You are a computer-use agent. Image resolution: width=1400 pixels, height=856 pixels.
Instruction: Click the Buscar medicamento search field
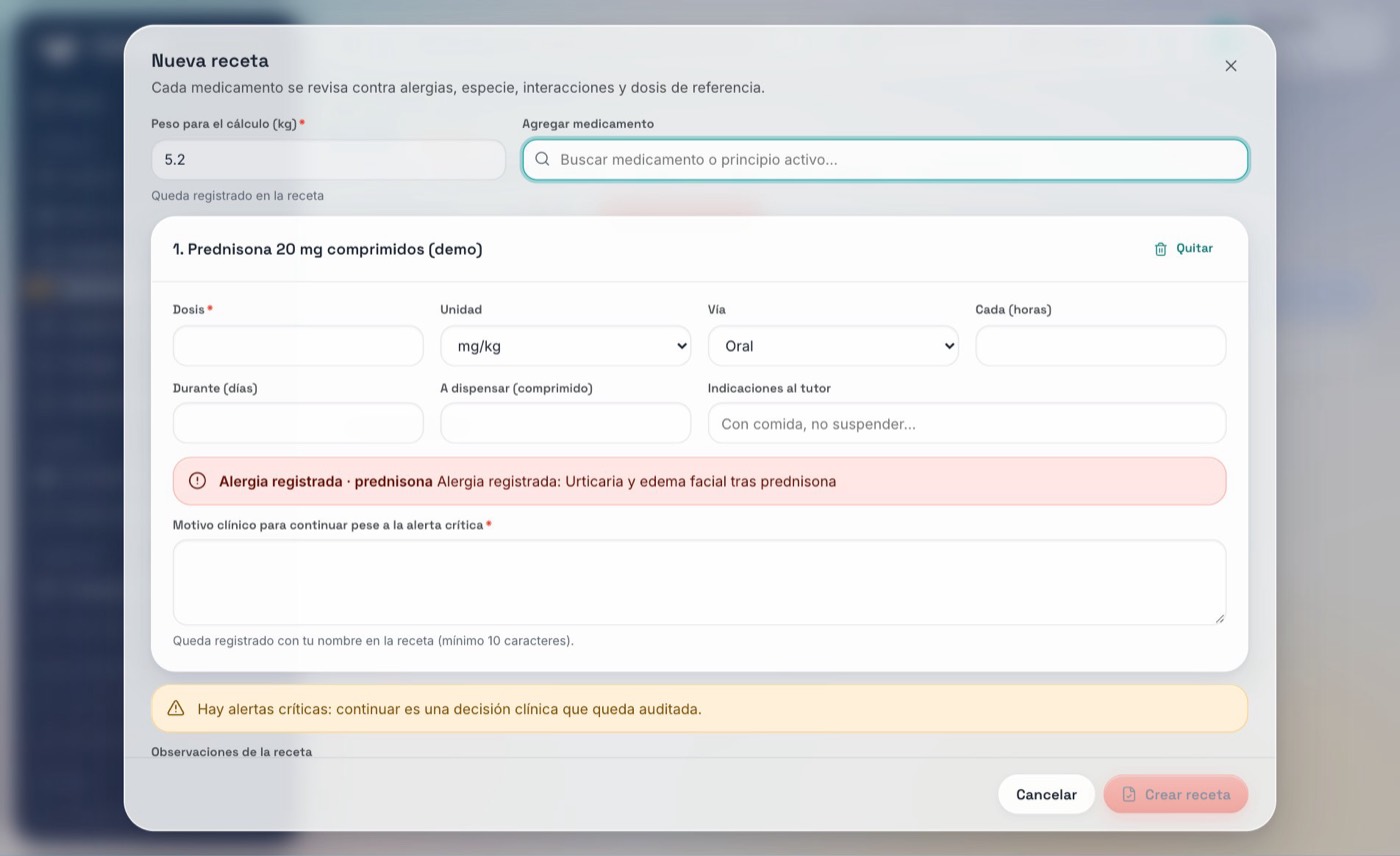point(885,160)
